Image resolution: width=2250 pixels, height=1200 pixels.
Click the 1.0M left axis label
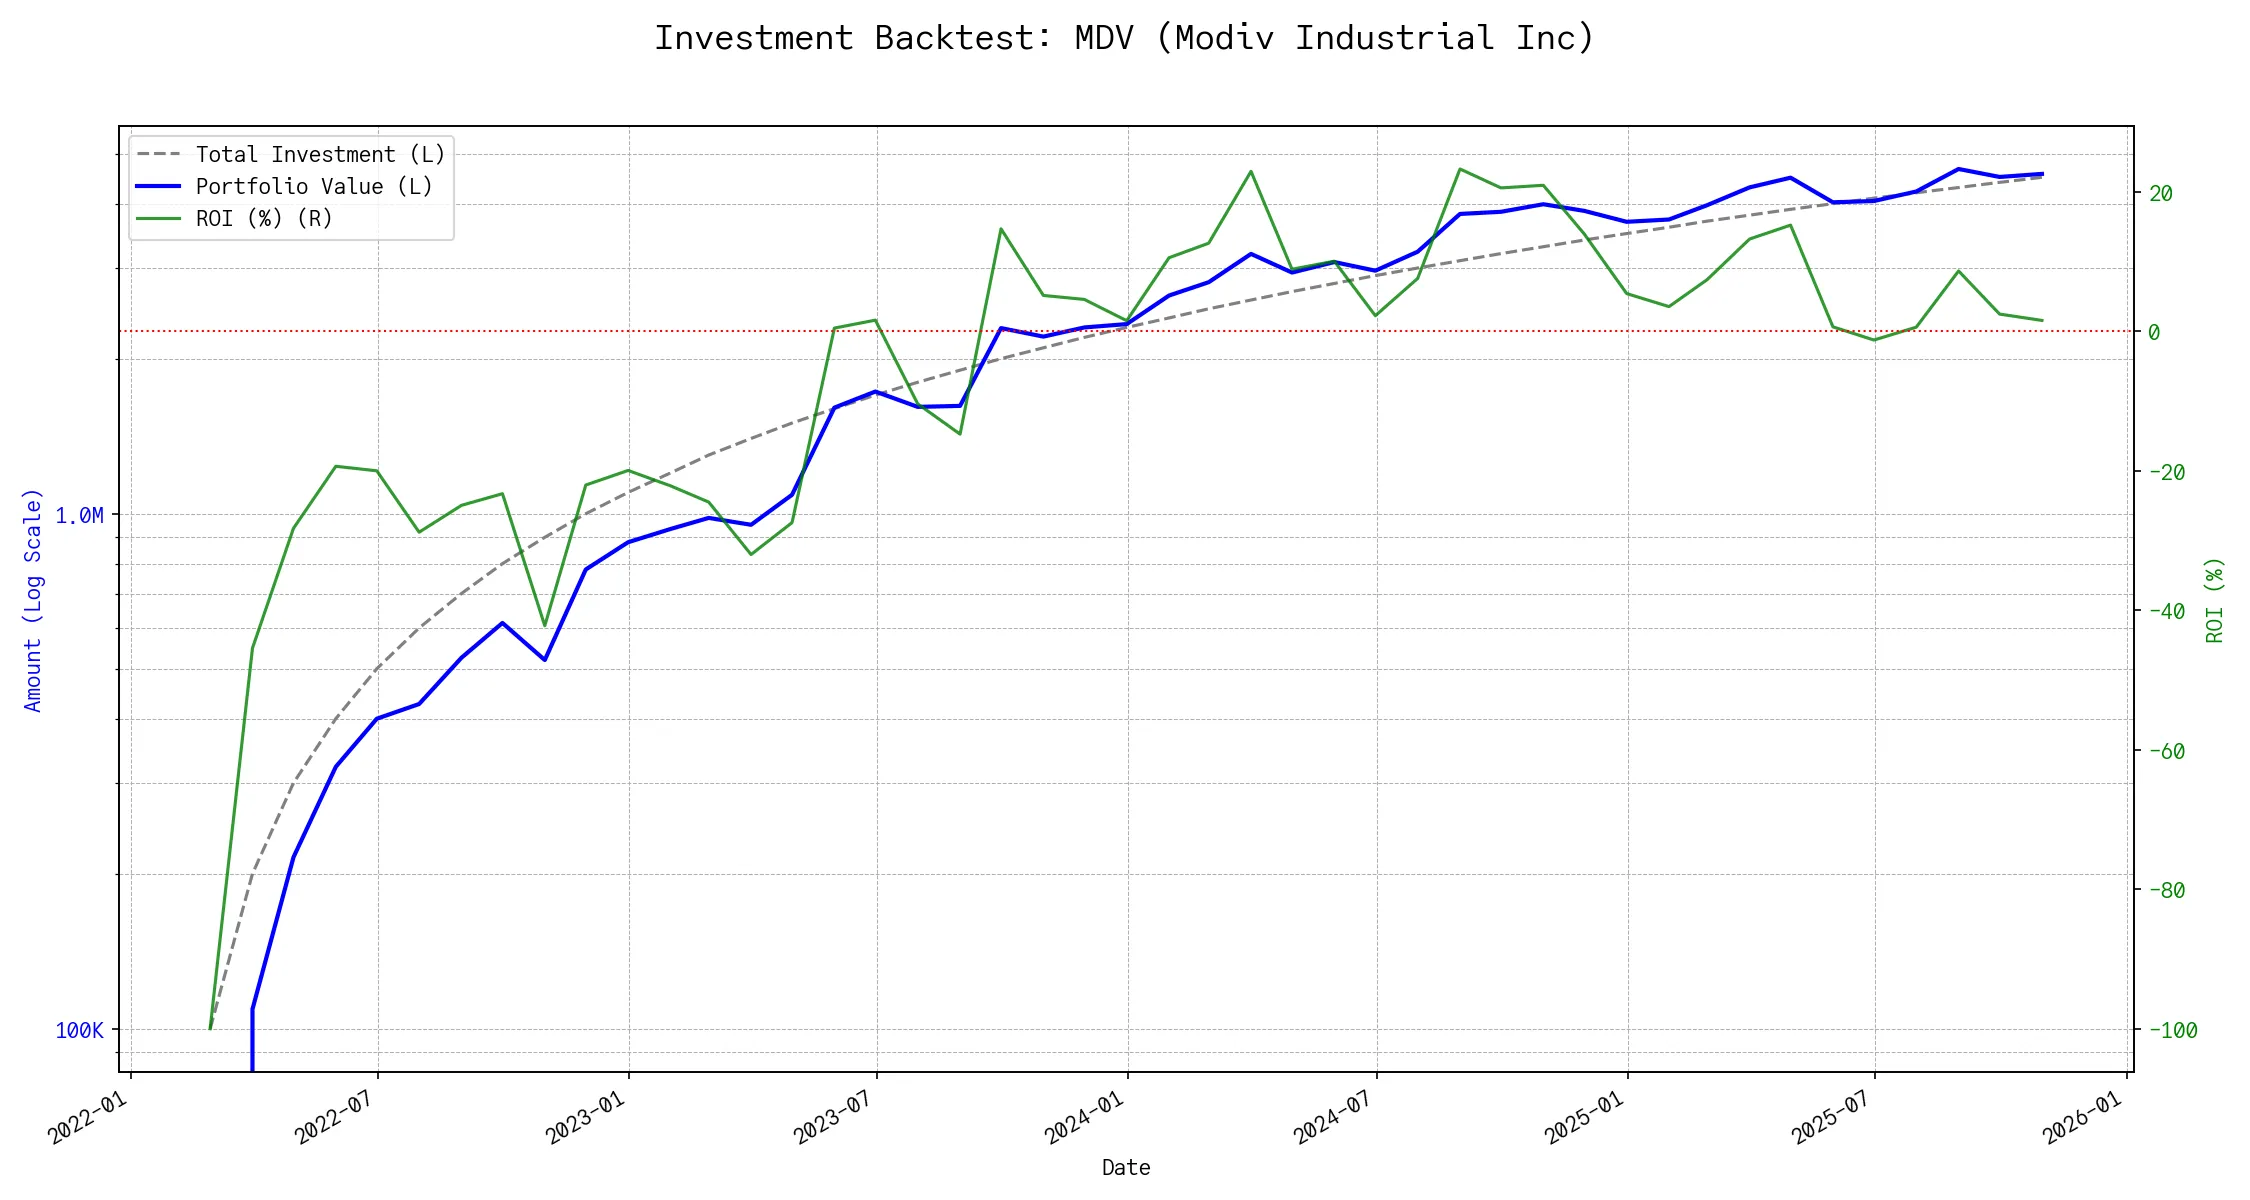79,516
